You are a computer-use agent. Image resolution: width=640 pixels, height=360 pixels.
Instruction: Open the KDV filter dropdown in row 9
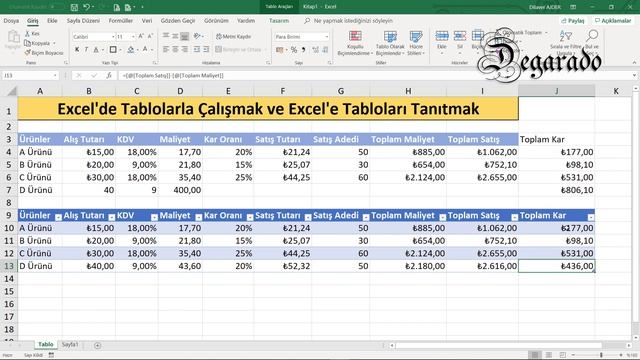(154, 218)
